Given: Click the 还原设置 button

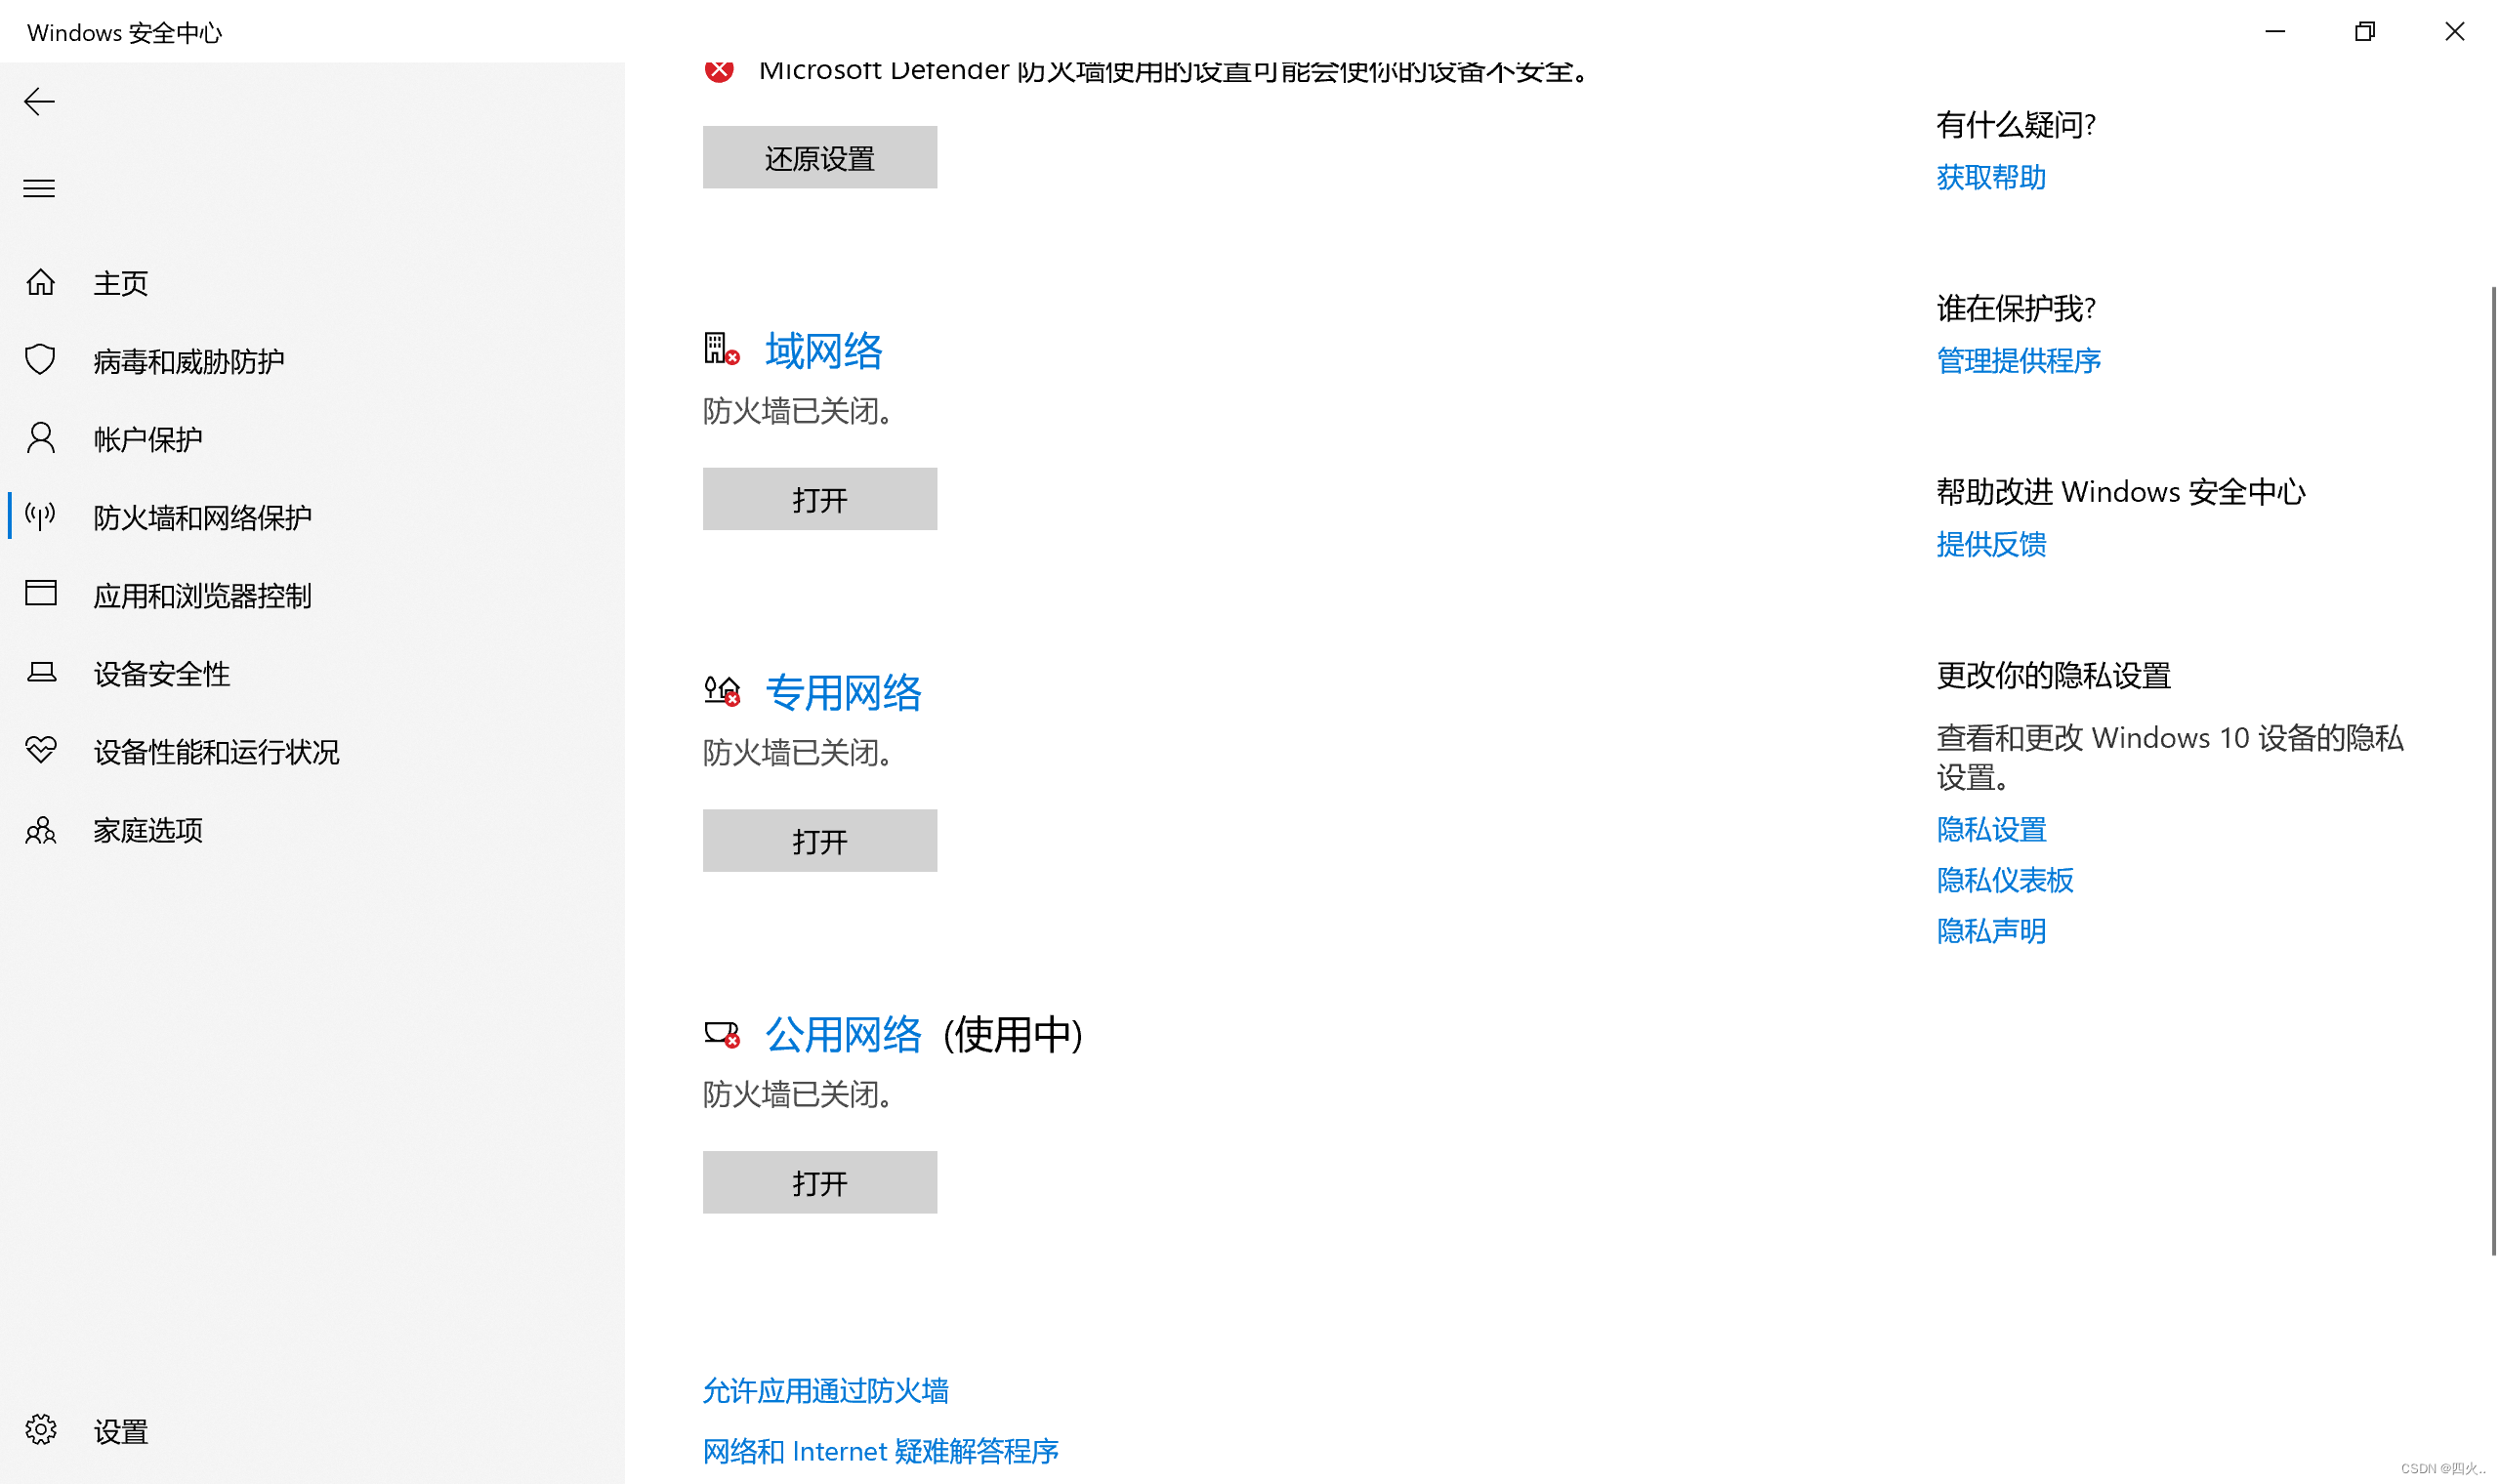Looking at the screenshot, I should coord(820,157).
